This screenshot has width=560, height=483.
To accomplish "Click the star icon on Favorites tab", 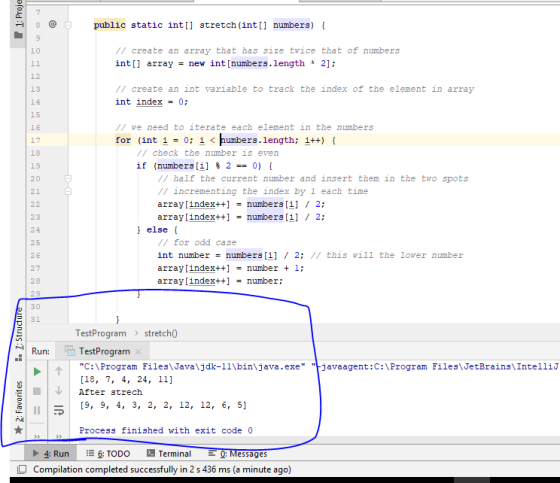I will pyautogui.click(x=19, y=430).
